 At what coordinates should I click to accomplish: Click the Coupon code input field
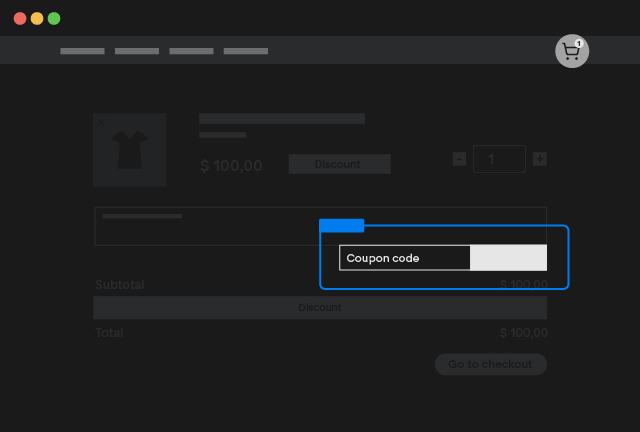[404, 258]
